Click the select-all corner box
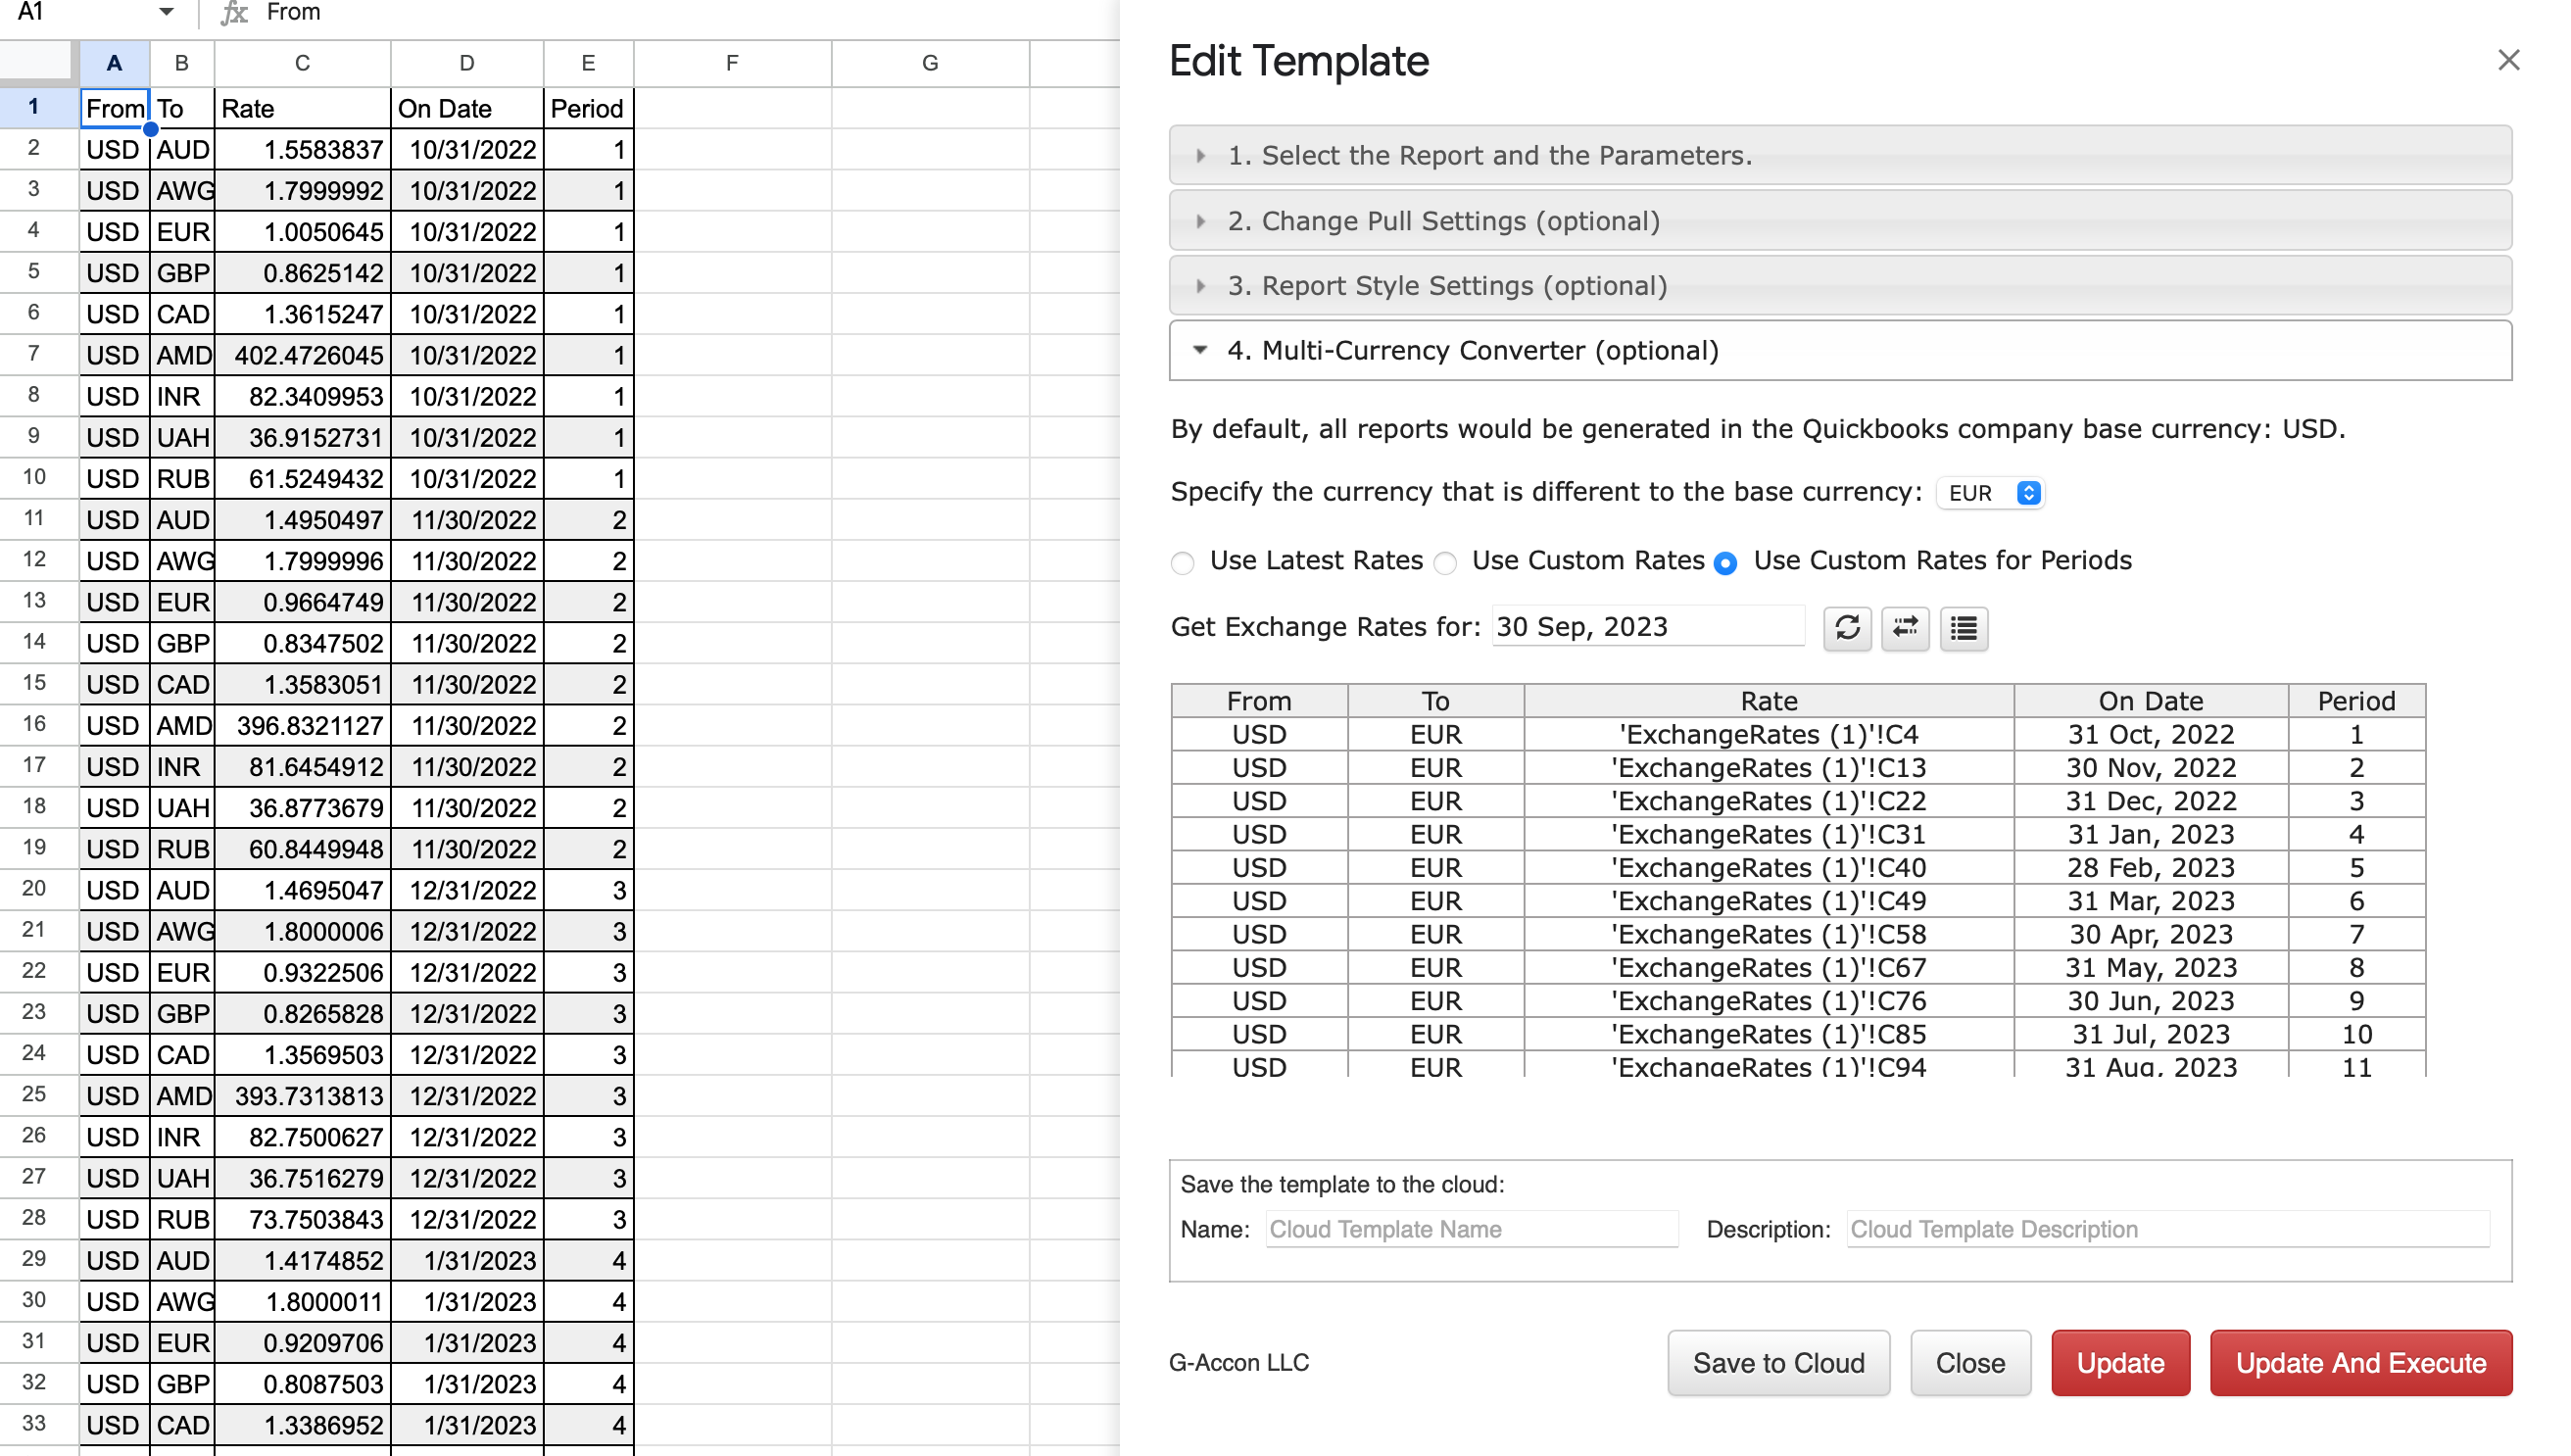 coord(38,62)
